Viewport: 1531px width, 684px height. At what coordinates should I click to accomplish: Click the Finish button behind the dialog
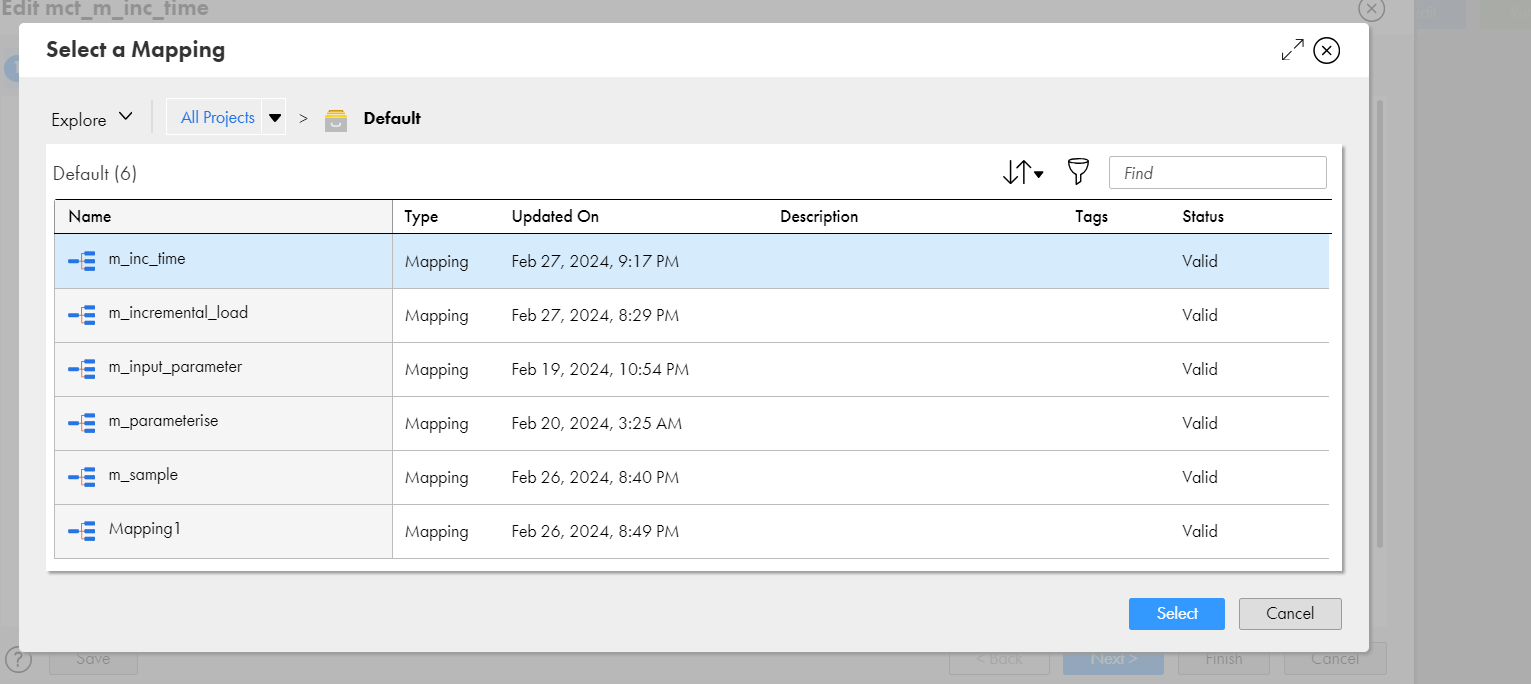(1224, 659)
